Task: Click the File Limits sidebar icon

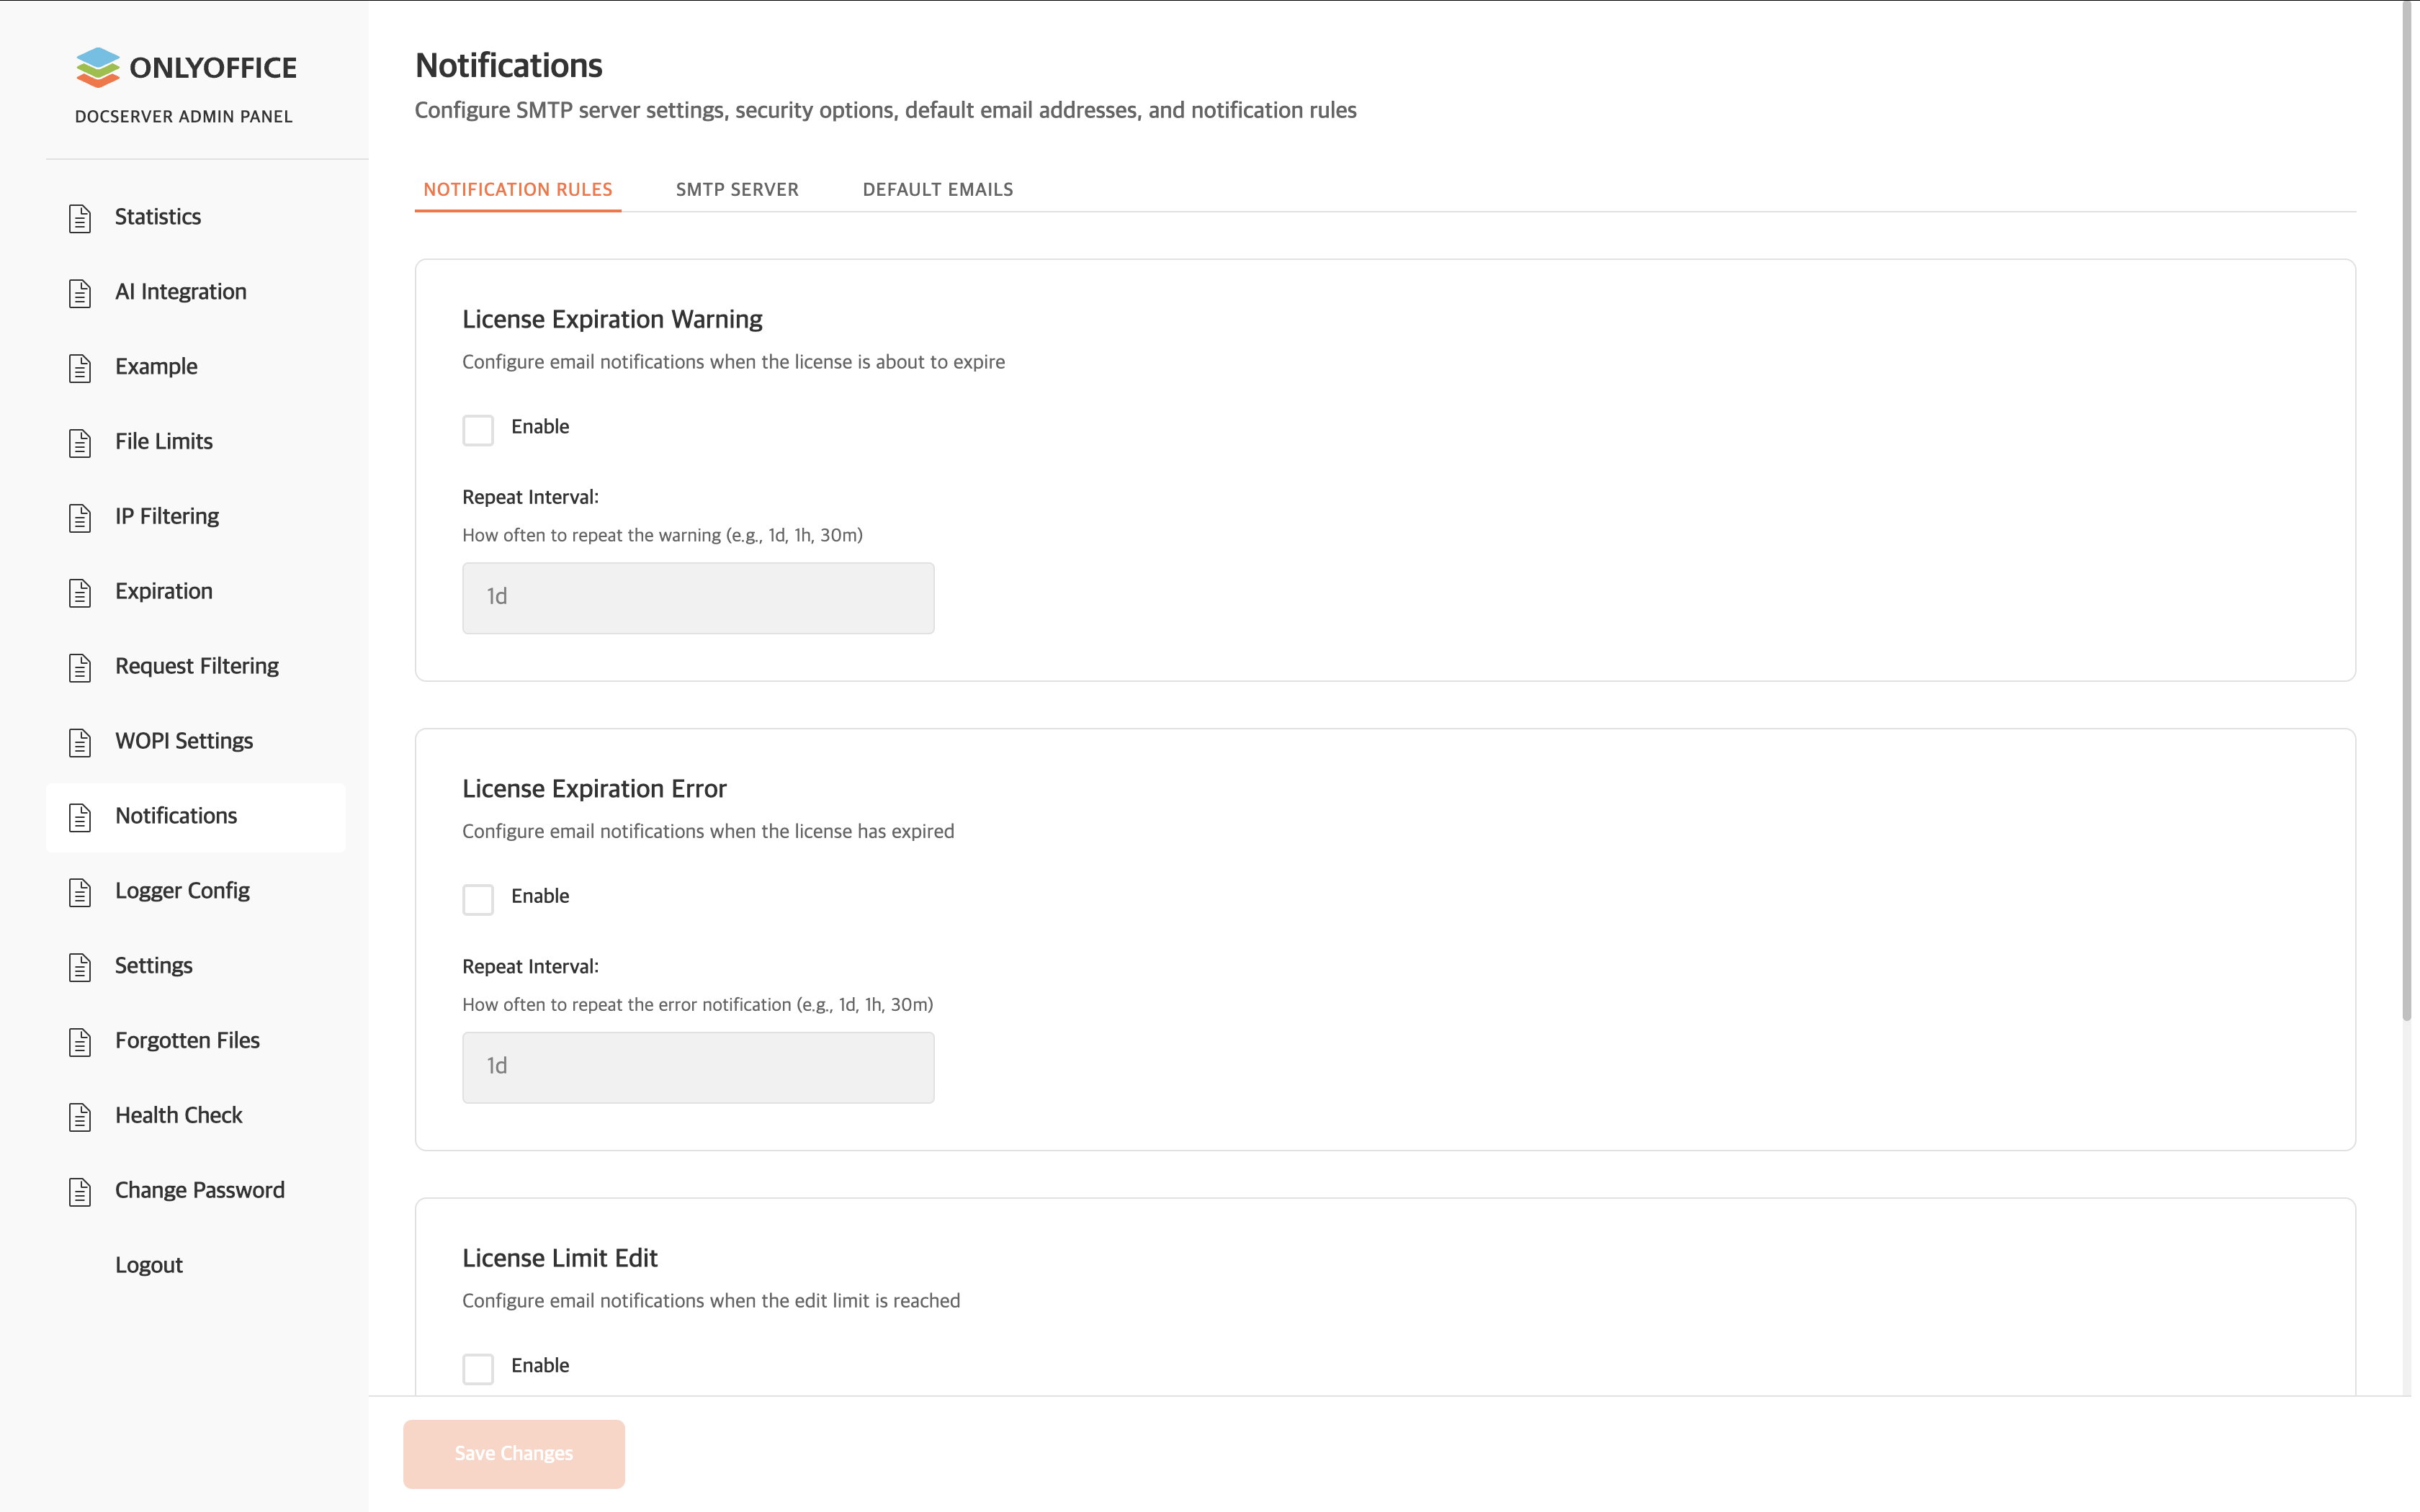Action: click(80, 442)
